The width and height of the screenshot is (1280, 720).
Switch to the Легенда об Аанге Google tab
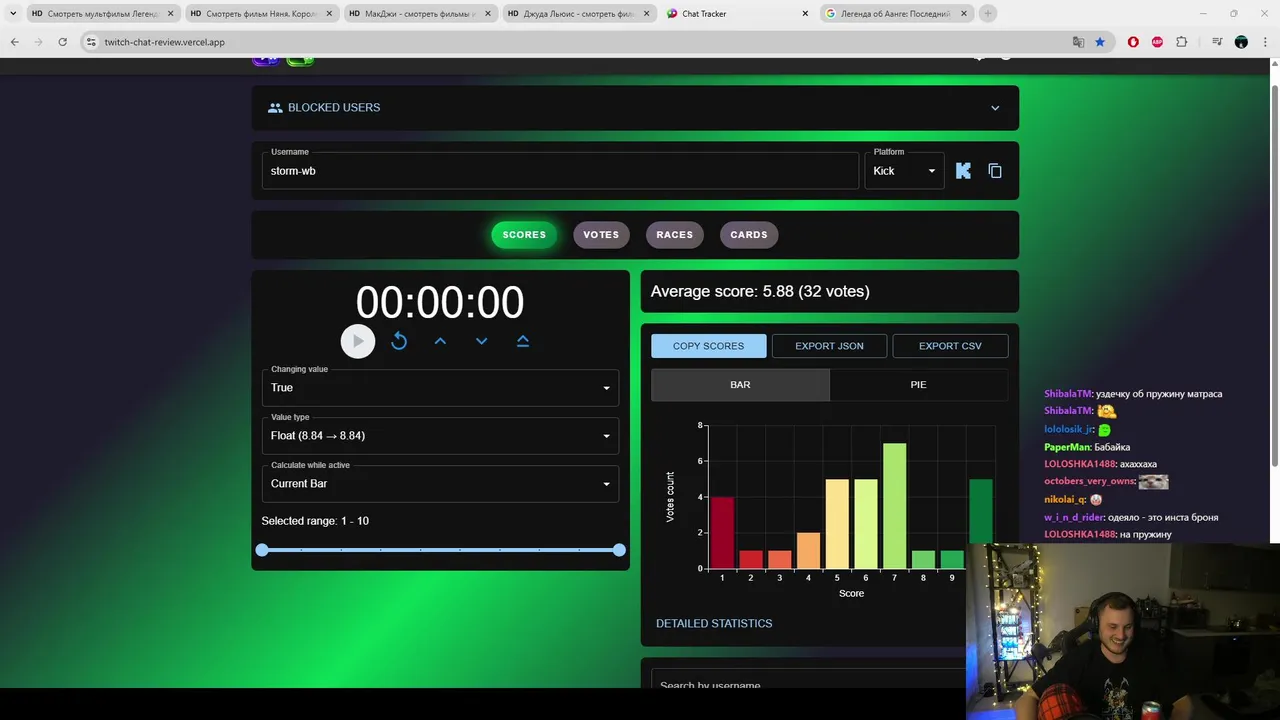[896, 14]
